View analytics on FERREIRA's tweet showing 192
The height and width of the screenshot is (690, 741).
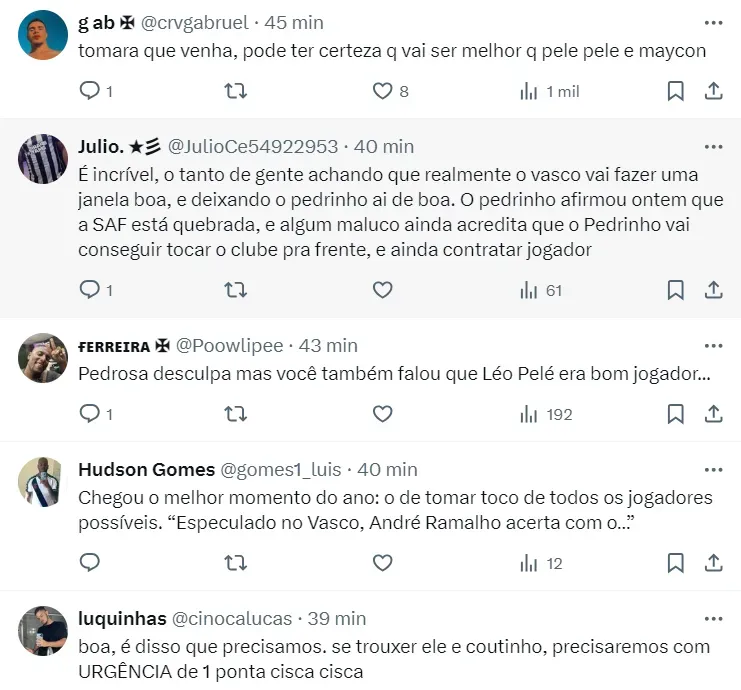[x=545, y=414]
